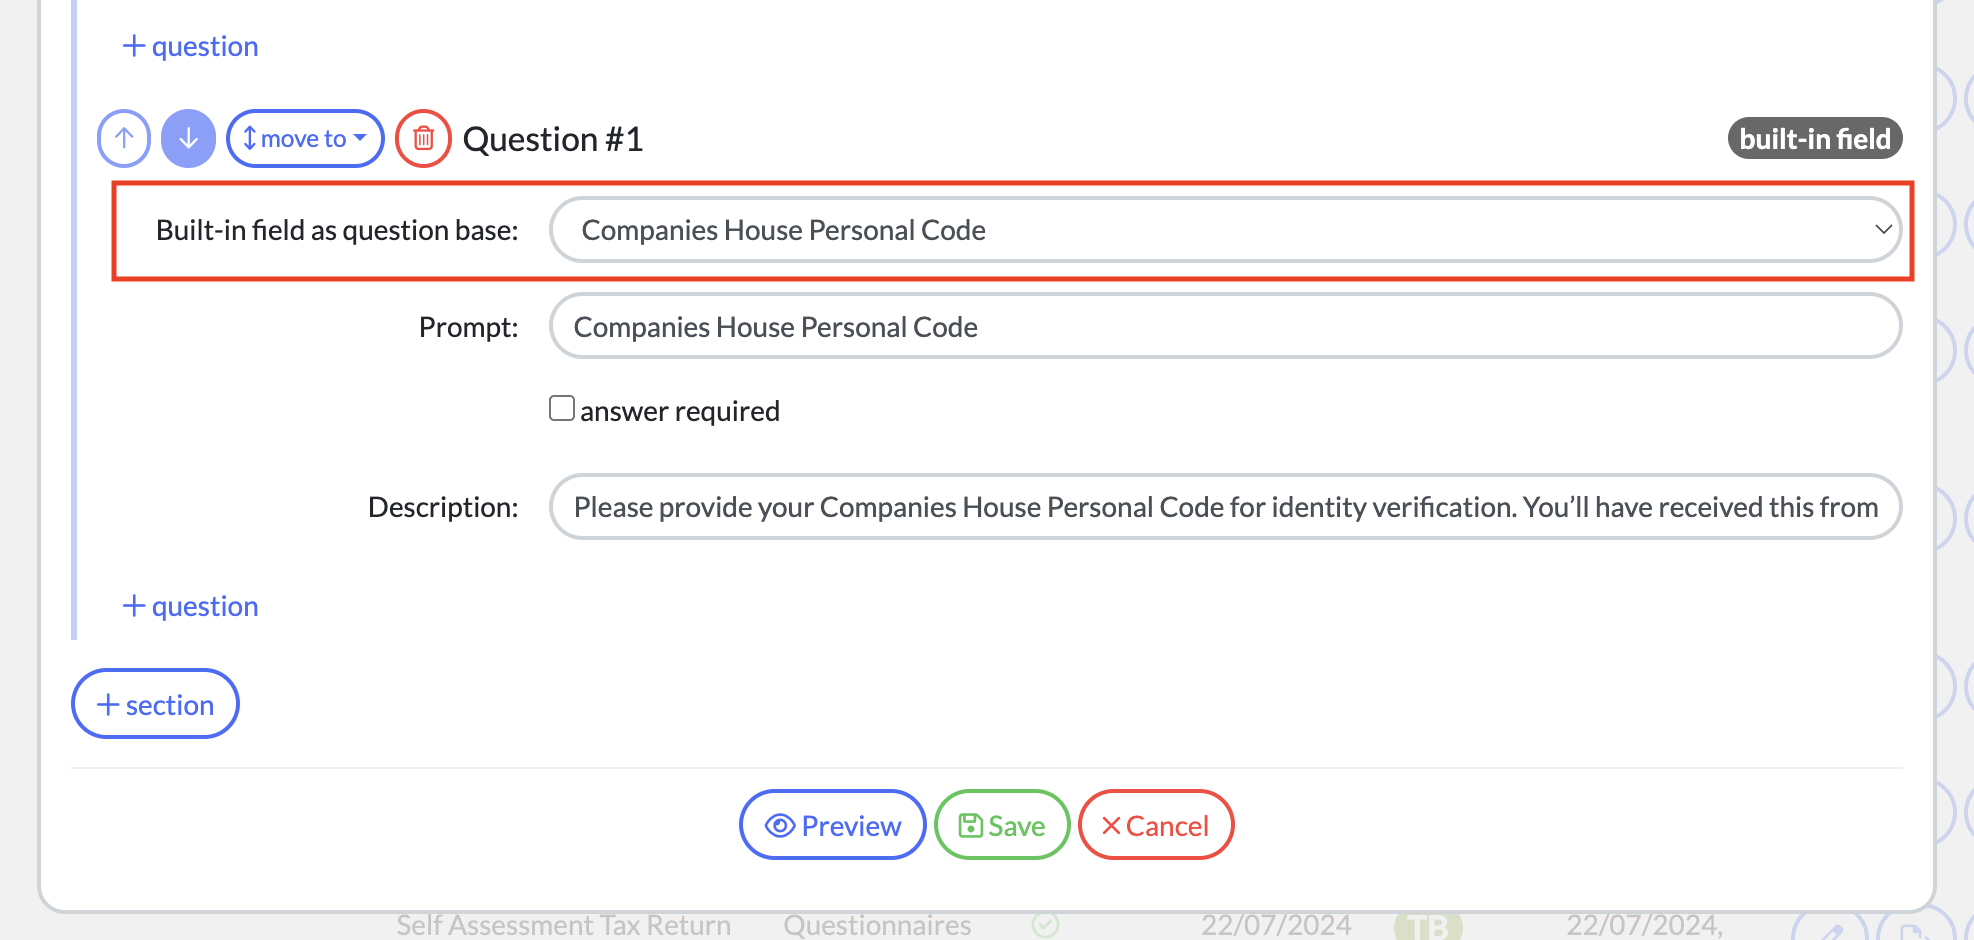Add a question above Question #1
1974x940 pixels.
tap(191, 47)
